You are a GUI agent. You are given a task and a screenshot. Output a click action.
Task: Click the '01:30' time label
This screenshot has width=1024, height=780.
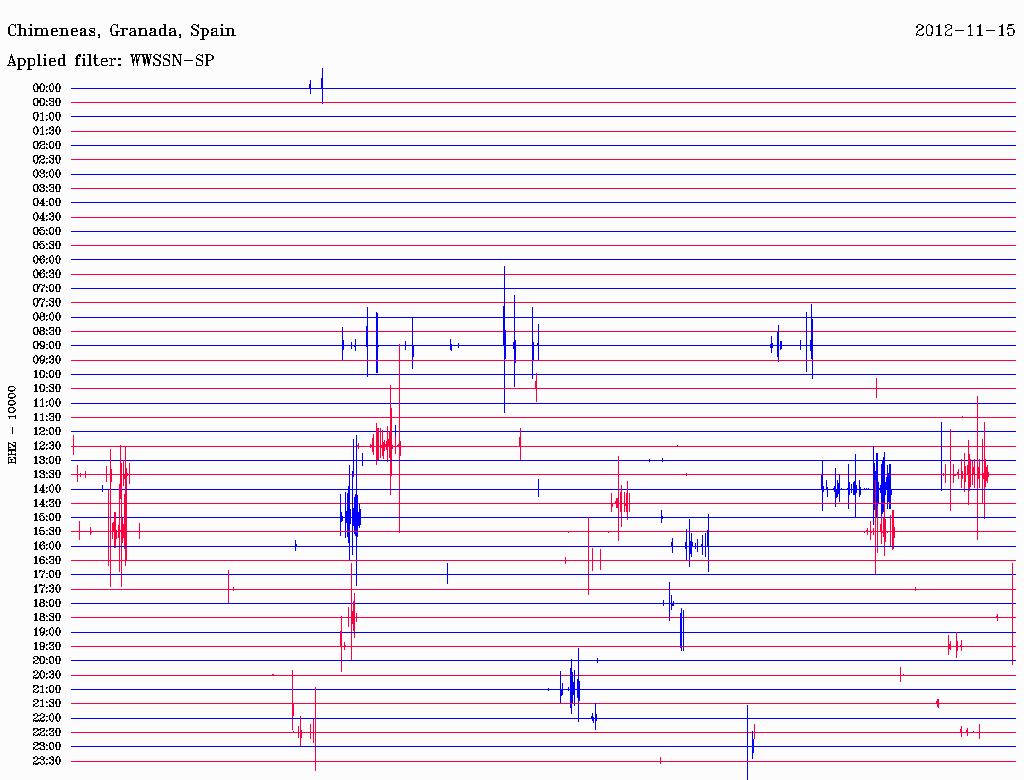[47, 131]
